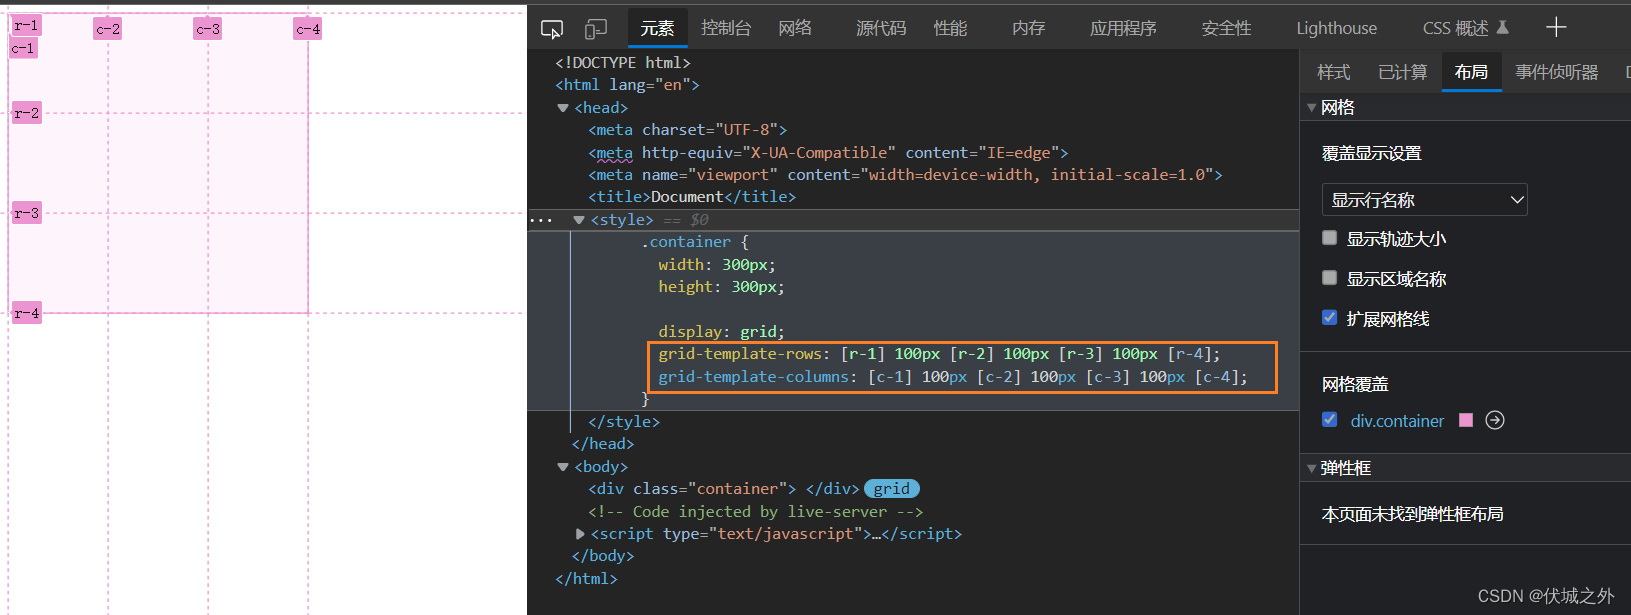Image resolution: width=1631 pixels, height=615 pixels.
Task: Click the r-4 grid line label
Action: tap(26, 313)
